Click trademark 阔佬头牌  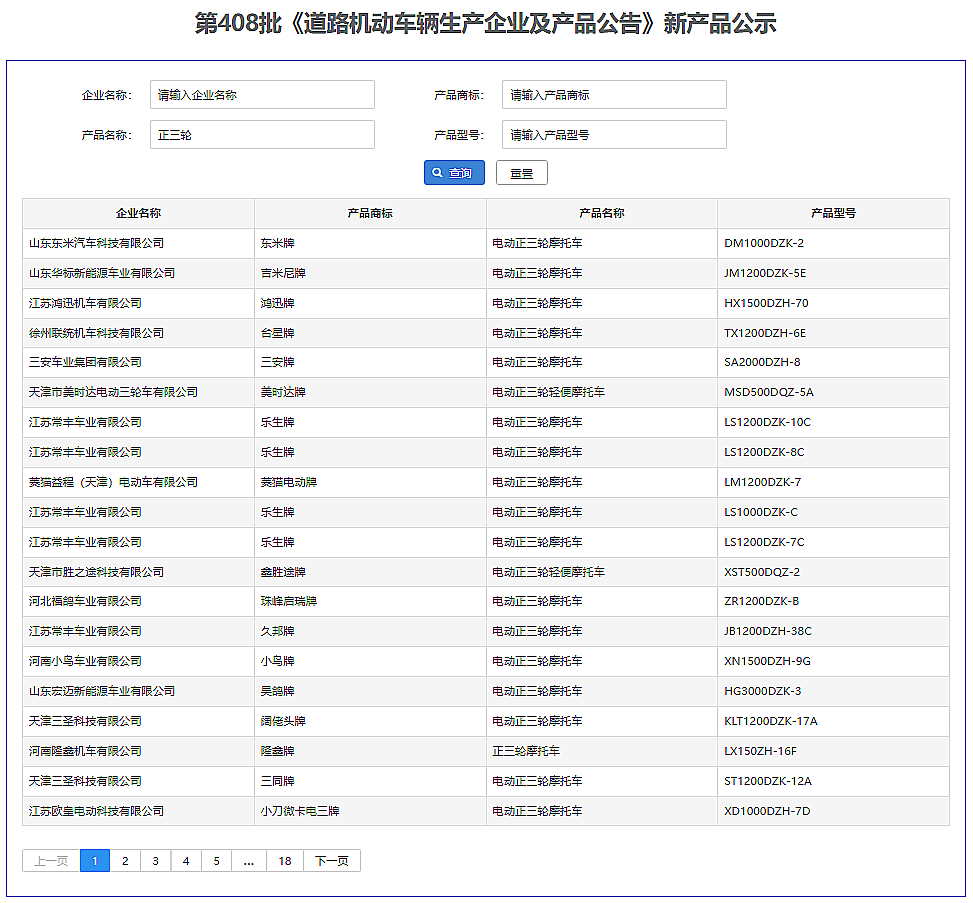click(x=283, y=721)
